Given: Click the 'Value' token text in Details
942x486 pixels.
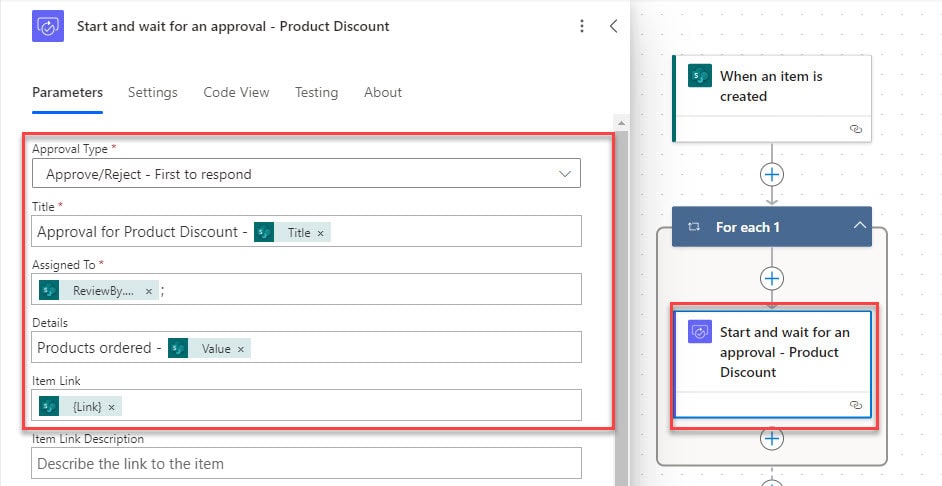Looking at the screenshot, I should coord(216,348).
